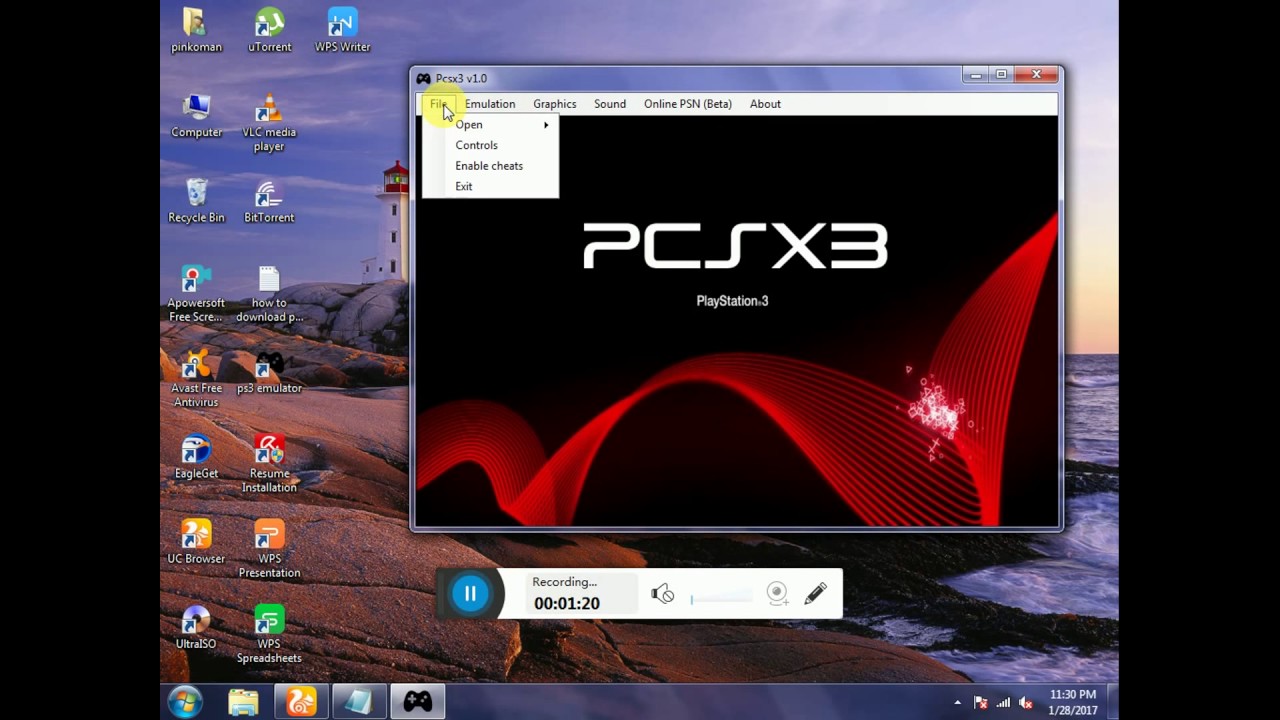Open the Online PSN (Beta) menu

(x=688, y=104)
